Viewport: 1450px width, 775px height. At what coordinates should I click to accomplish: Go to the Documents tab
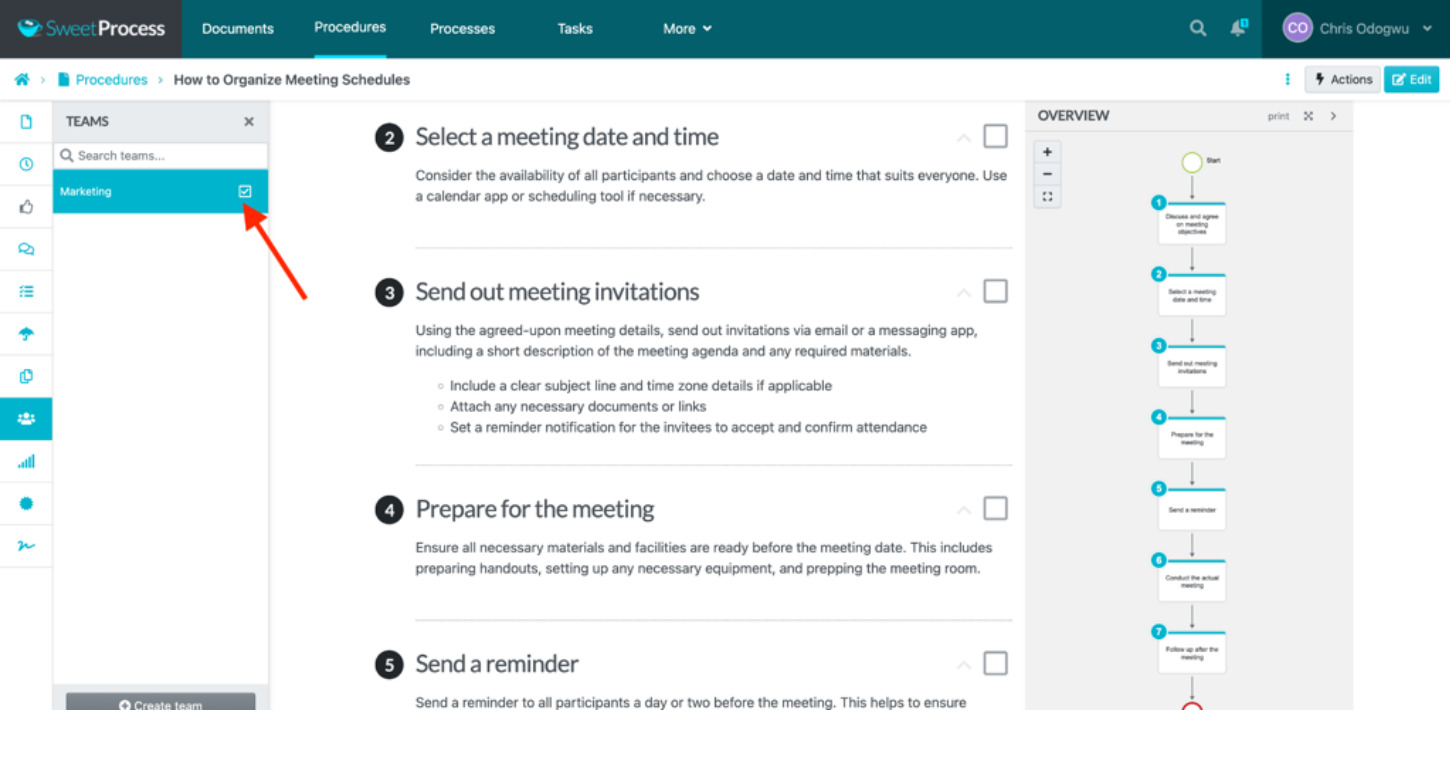click(237, 28)
